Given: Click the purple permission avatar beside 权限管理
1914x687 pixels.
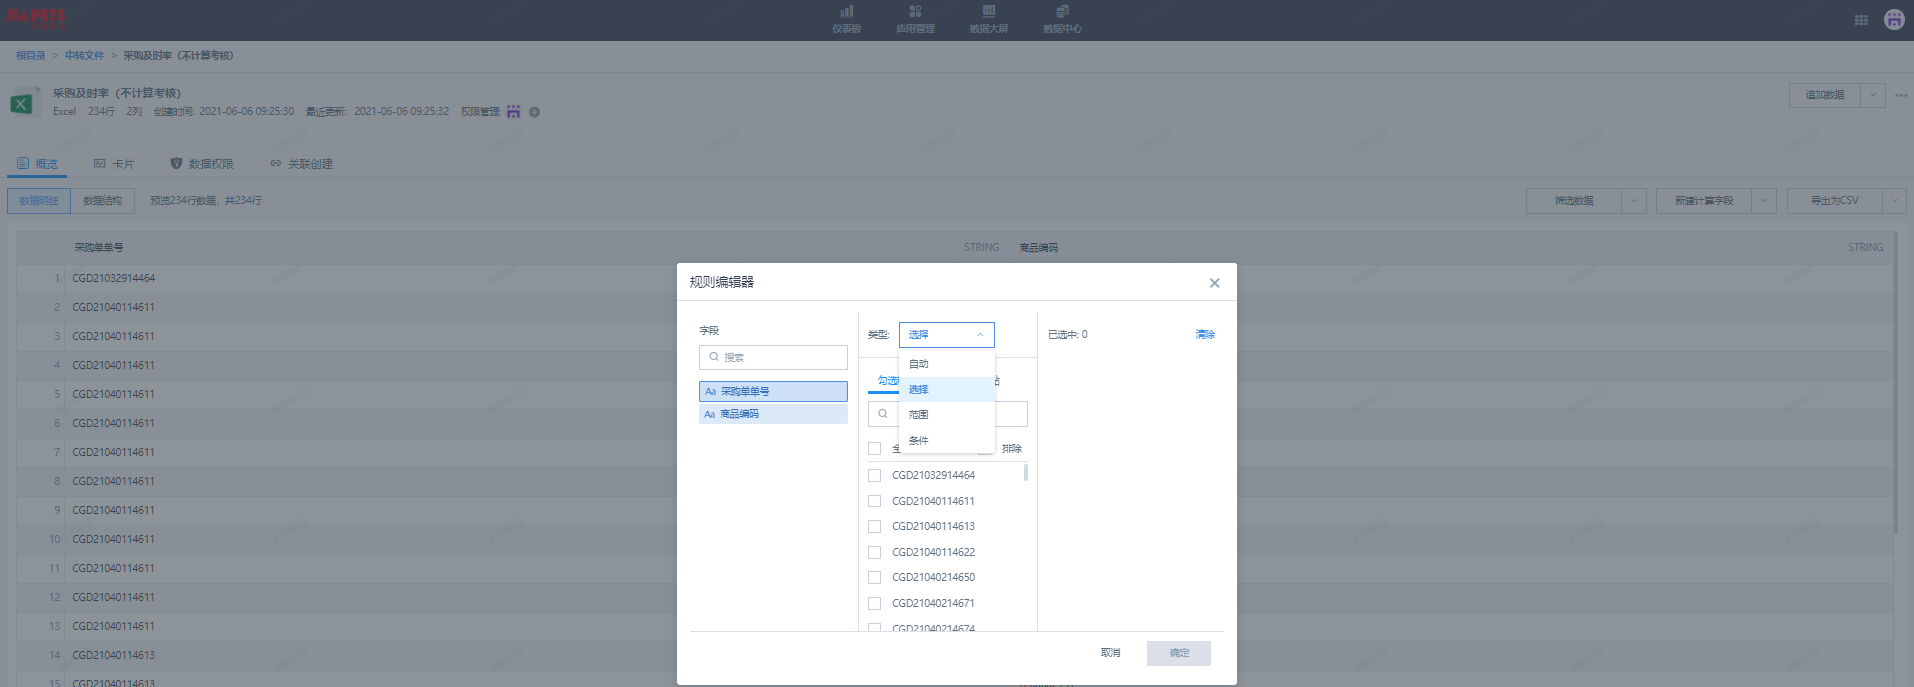Looking at the screenshot, I should tap(513, 112).
